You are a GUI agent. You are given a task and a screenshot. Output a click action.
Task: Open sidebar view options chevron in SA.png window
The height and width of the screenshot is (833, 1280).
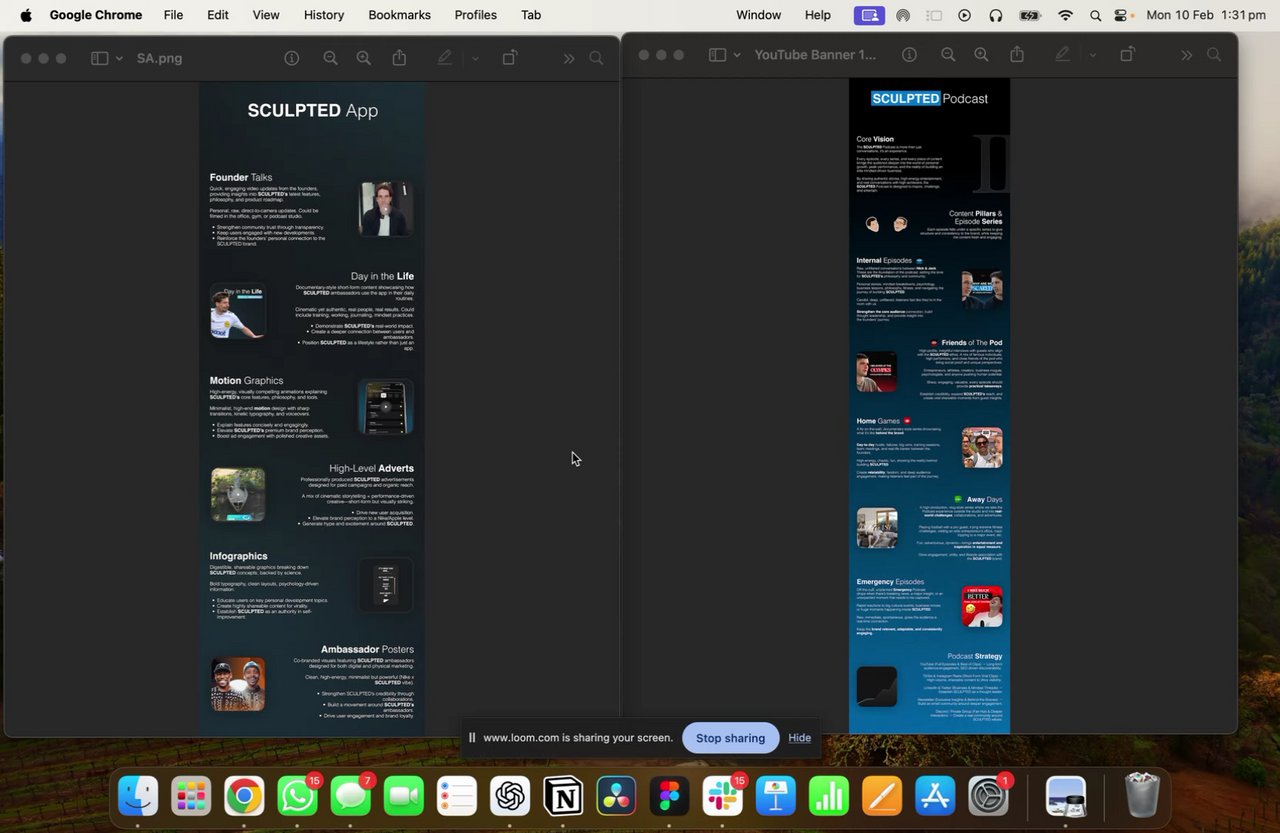point(119,58)
